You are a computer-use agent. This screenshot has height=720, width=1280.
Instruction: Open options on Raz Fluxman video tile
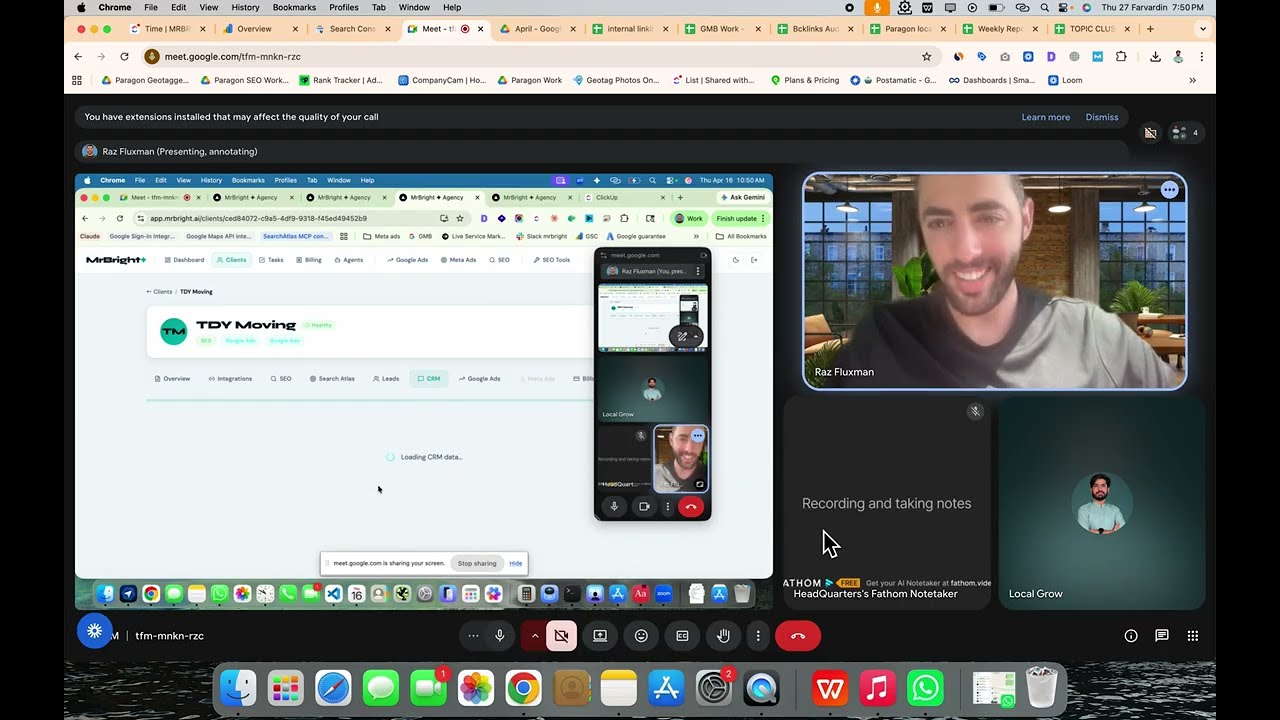click(x=1169, y=190)
